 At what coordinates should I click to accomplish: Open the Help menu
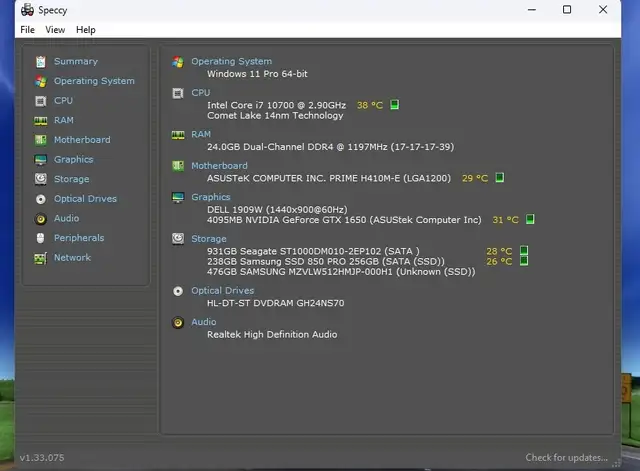86,30
